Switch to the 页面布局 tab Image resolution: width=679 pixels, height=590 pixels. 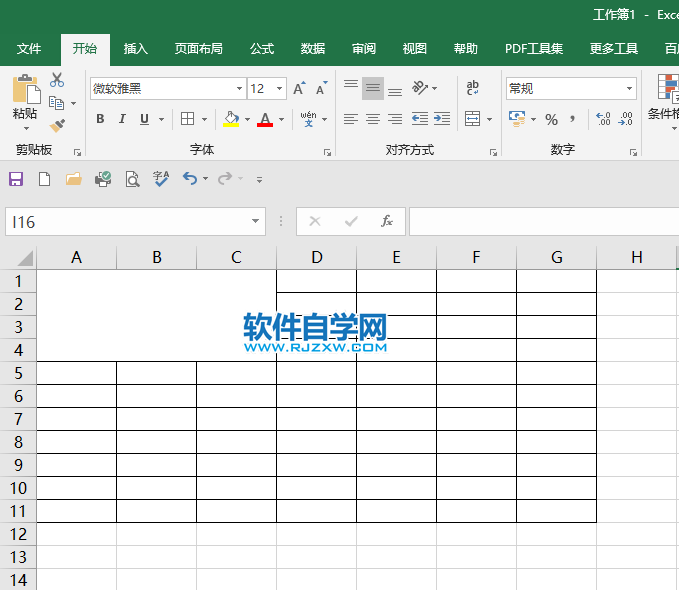198,49
